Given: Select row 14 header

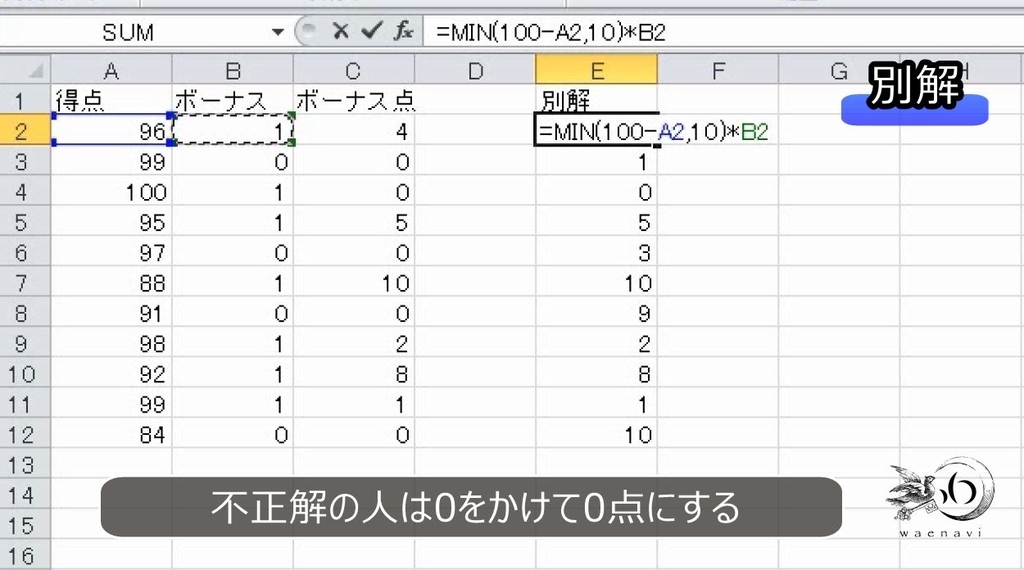Looking at the screenshot, I should pos(25,496).
